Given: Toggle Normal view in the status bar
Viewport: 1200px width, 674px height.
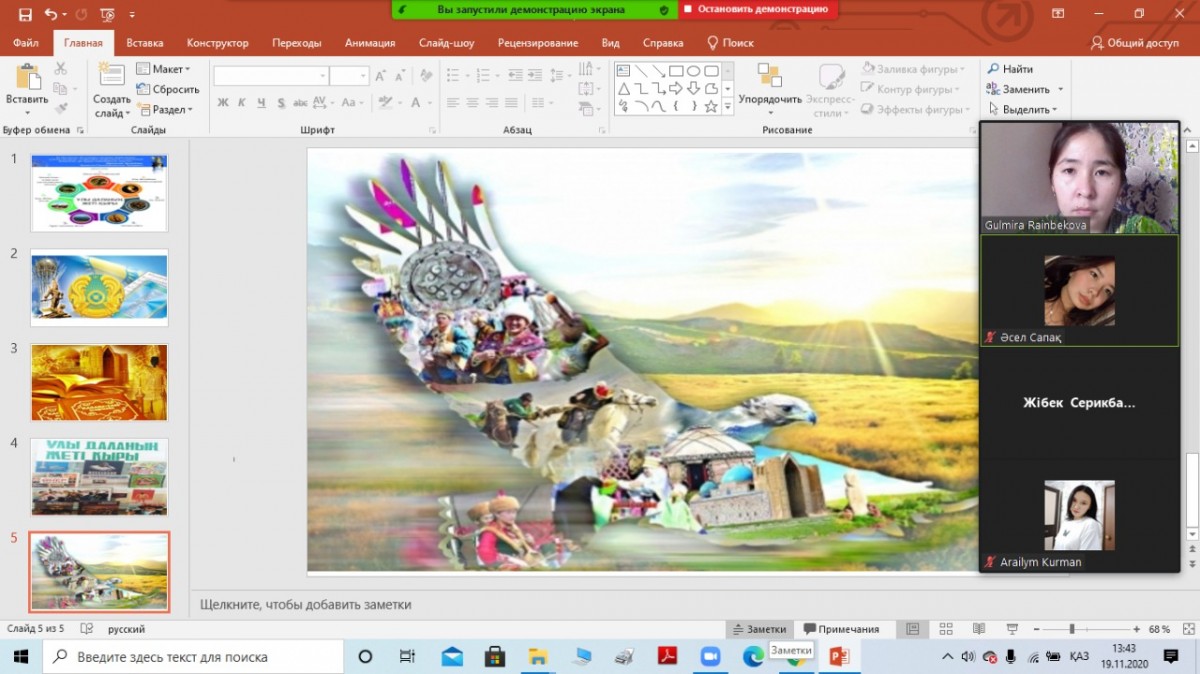Looking at the screenshot, I should click(x=912, y=629).
